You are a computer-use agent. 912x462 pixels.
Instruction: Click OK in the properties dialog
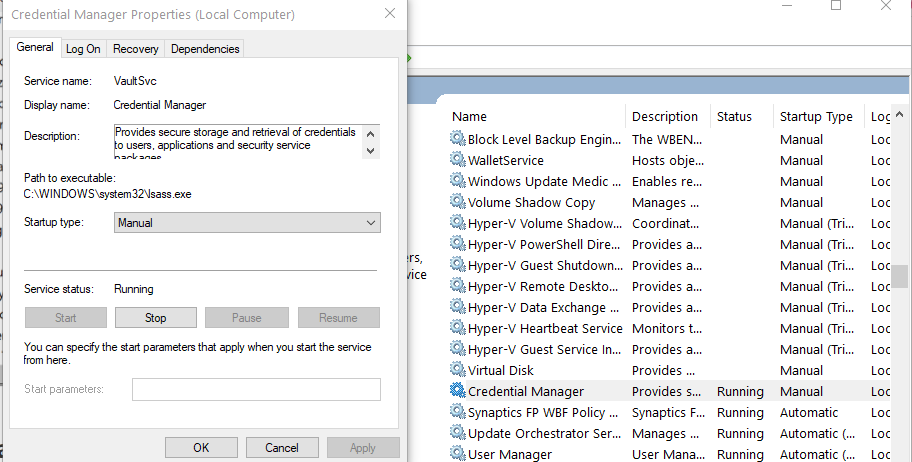201,447
